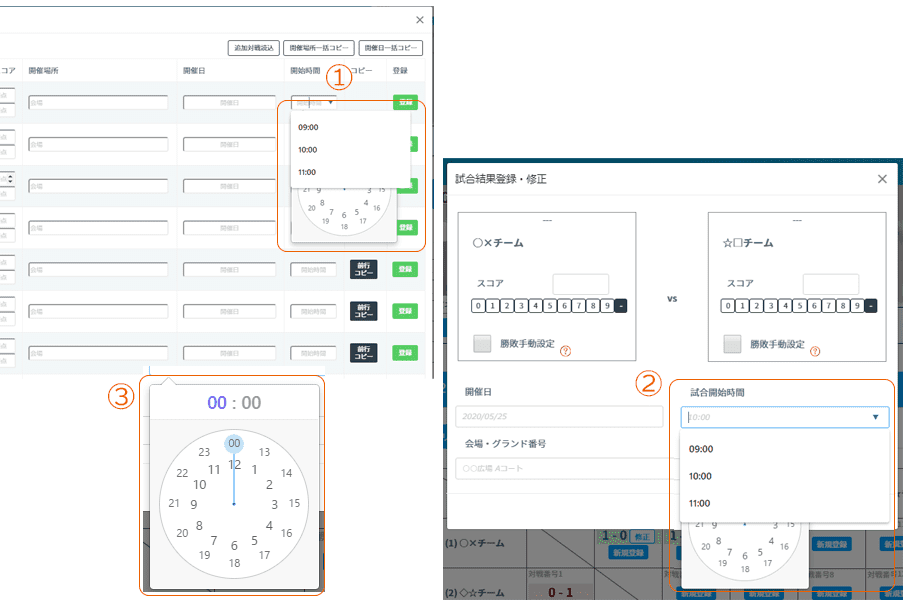Select score 4 for ☆□チーム
This screenshot has height=600, width=903.
786,306
